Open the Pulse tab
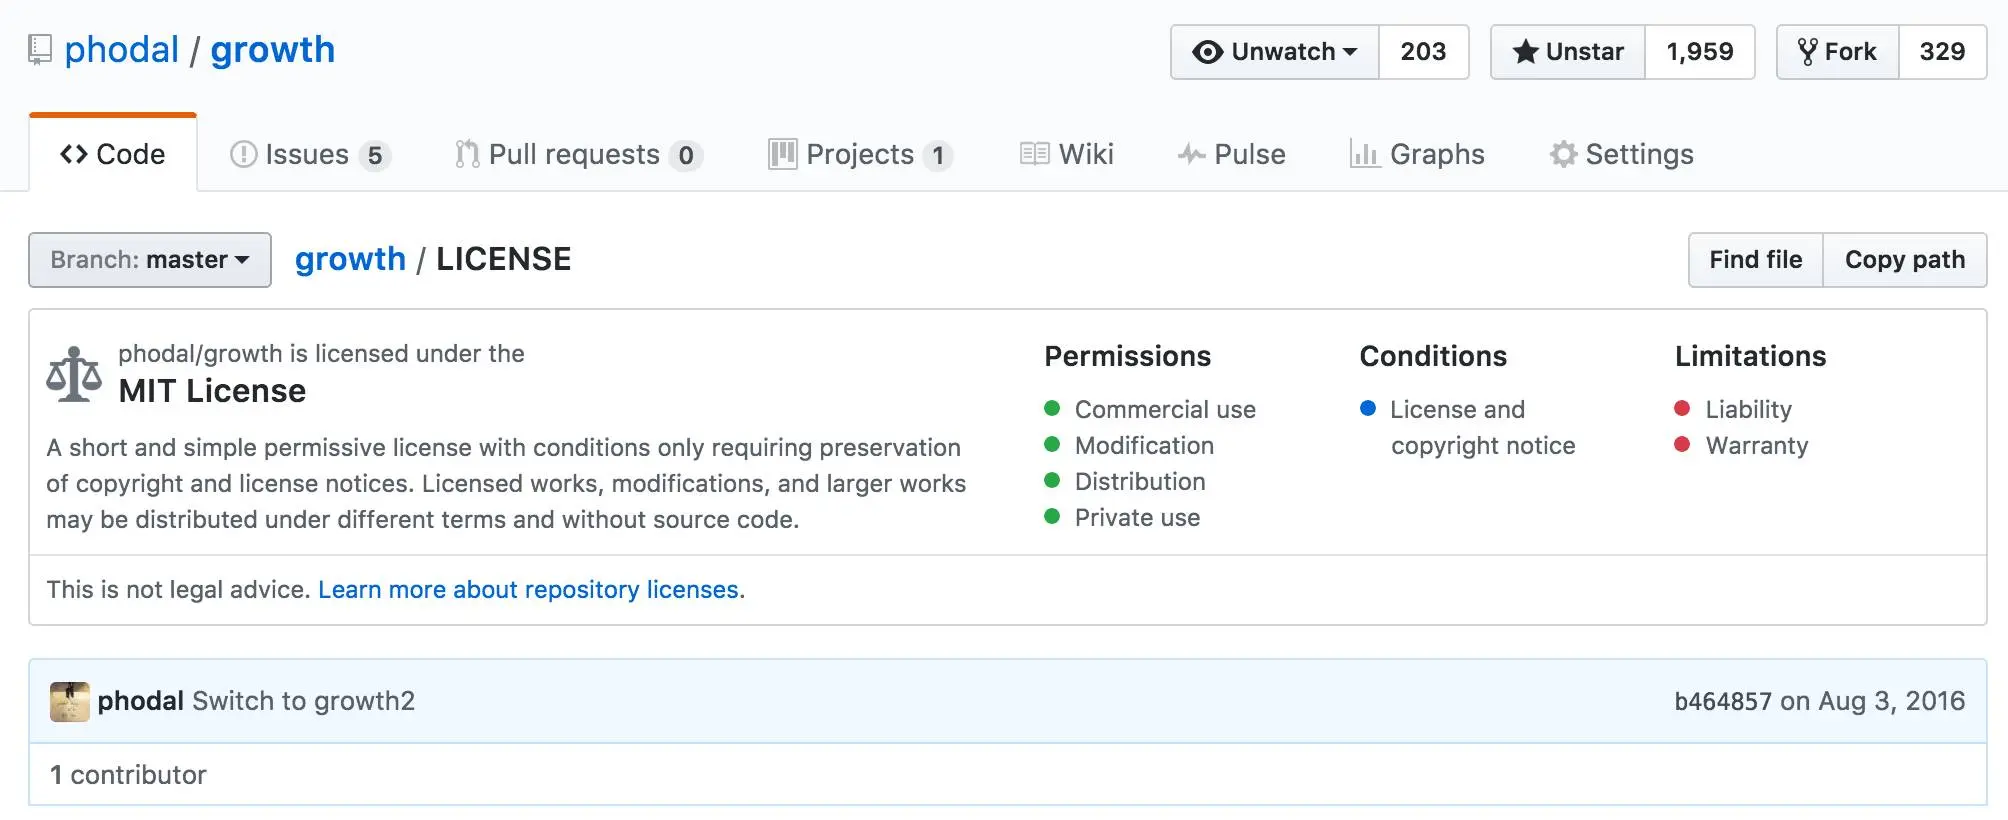 tap(1232, 154)
